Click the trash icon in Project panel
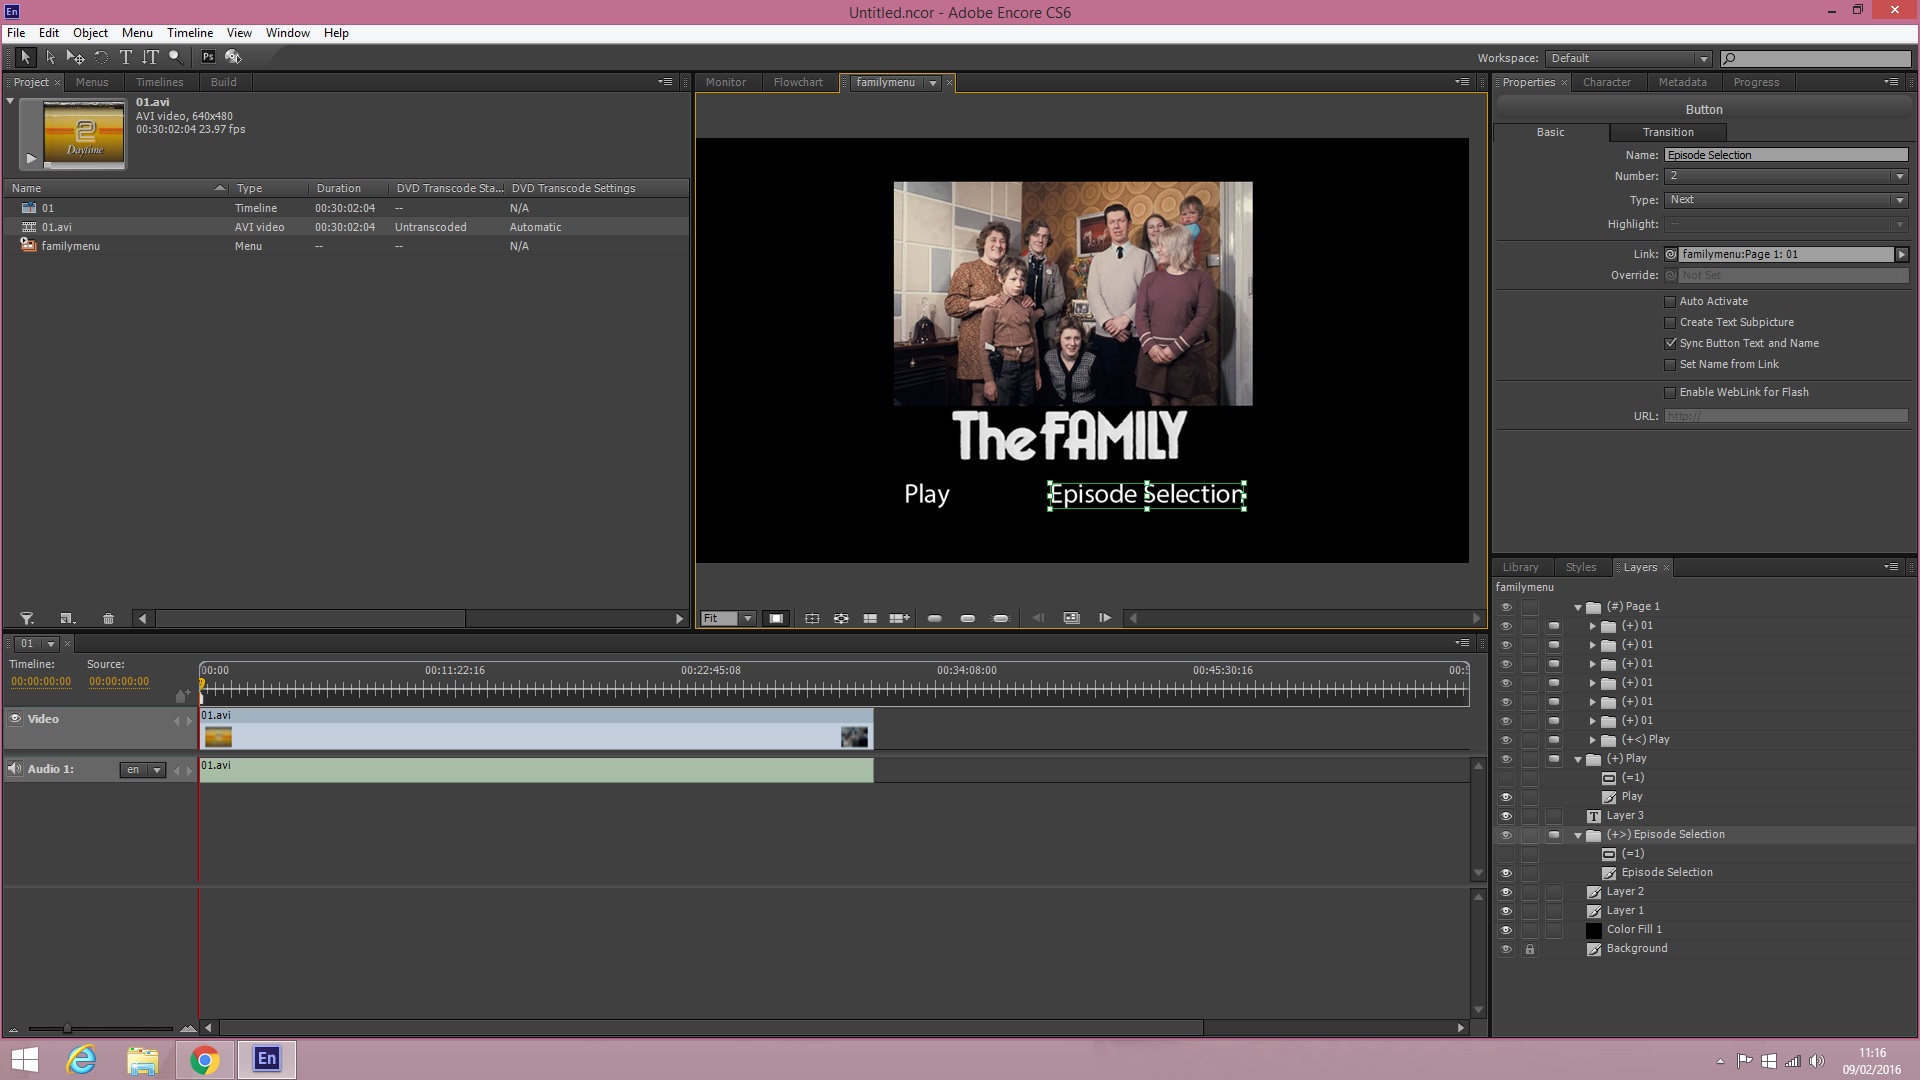This screenshot has width=1920, height=1080. pyautogui.click(x=108, y=619)
